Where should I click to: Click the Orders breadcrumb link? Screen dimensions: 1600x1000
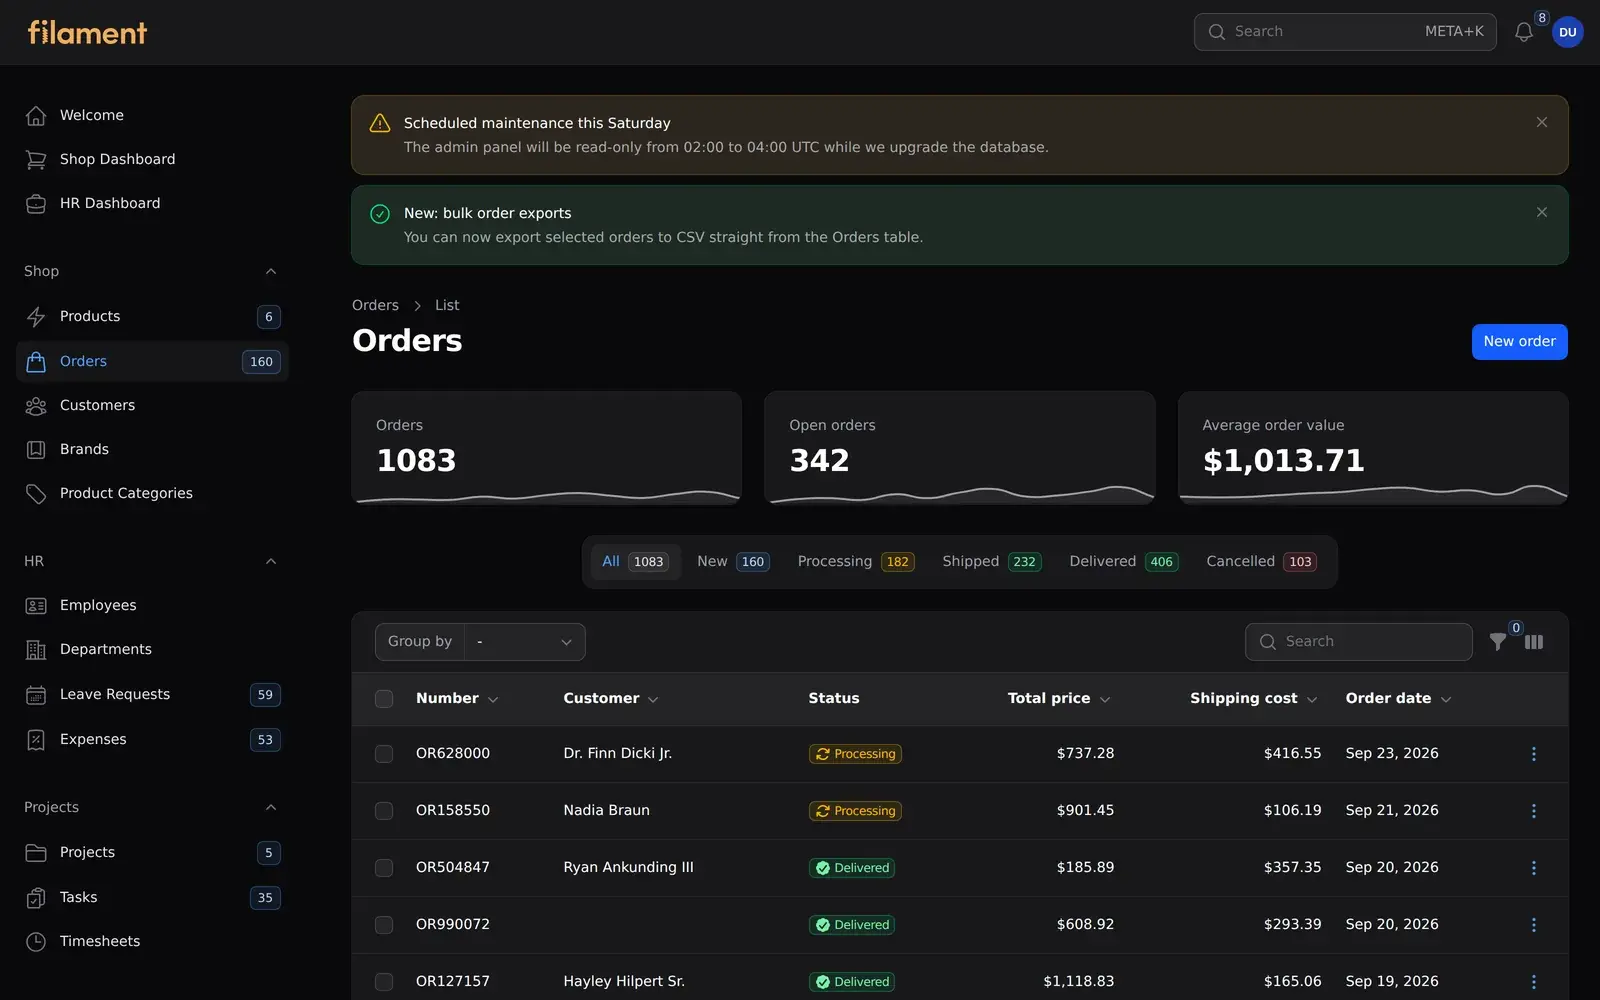[375, 305]
